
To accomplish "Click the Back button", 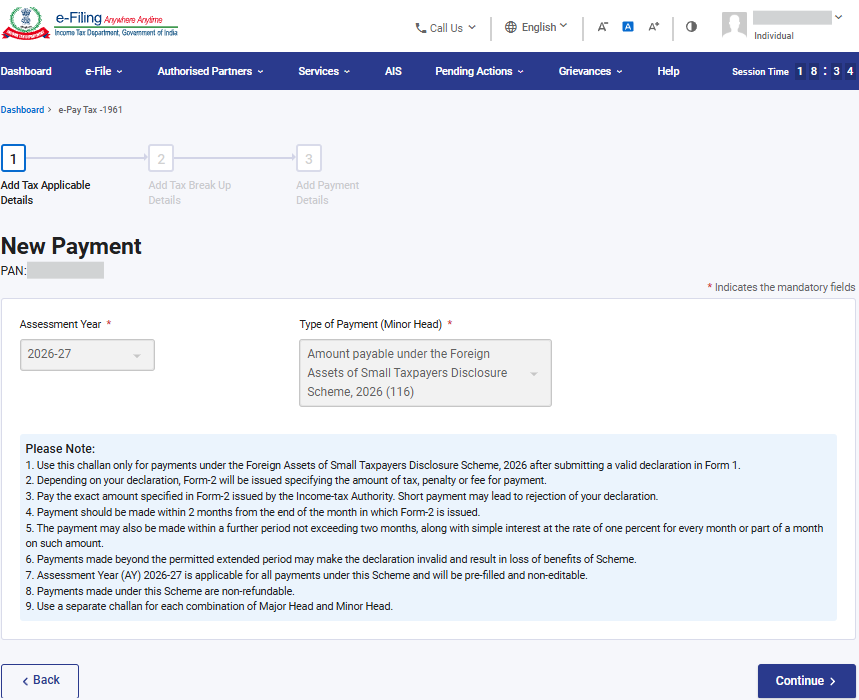I will [x=40, y=680].
